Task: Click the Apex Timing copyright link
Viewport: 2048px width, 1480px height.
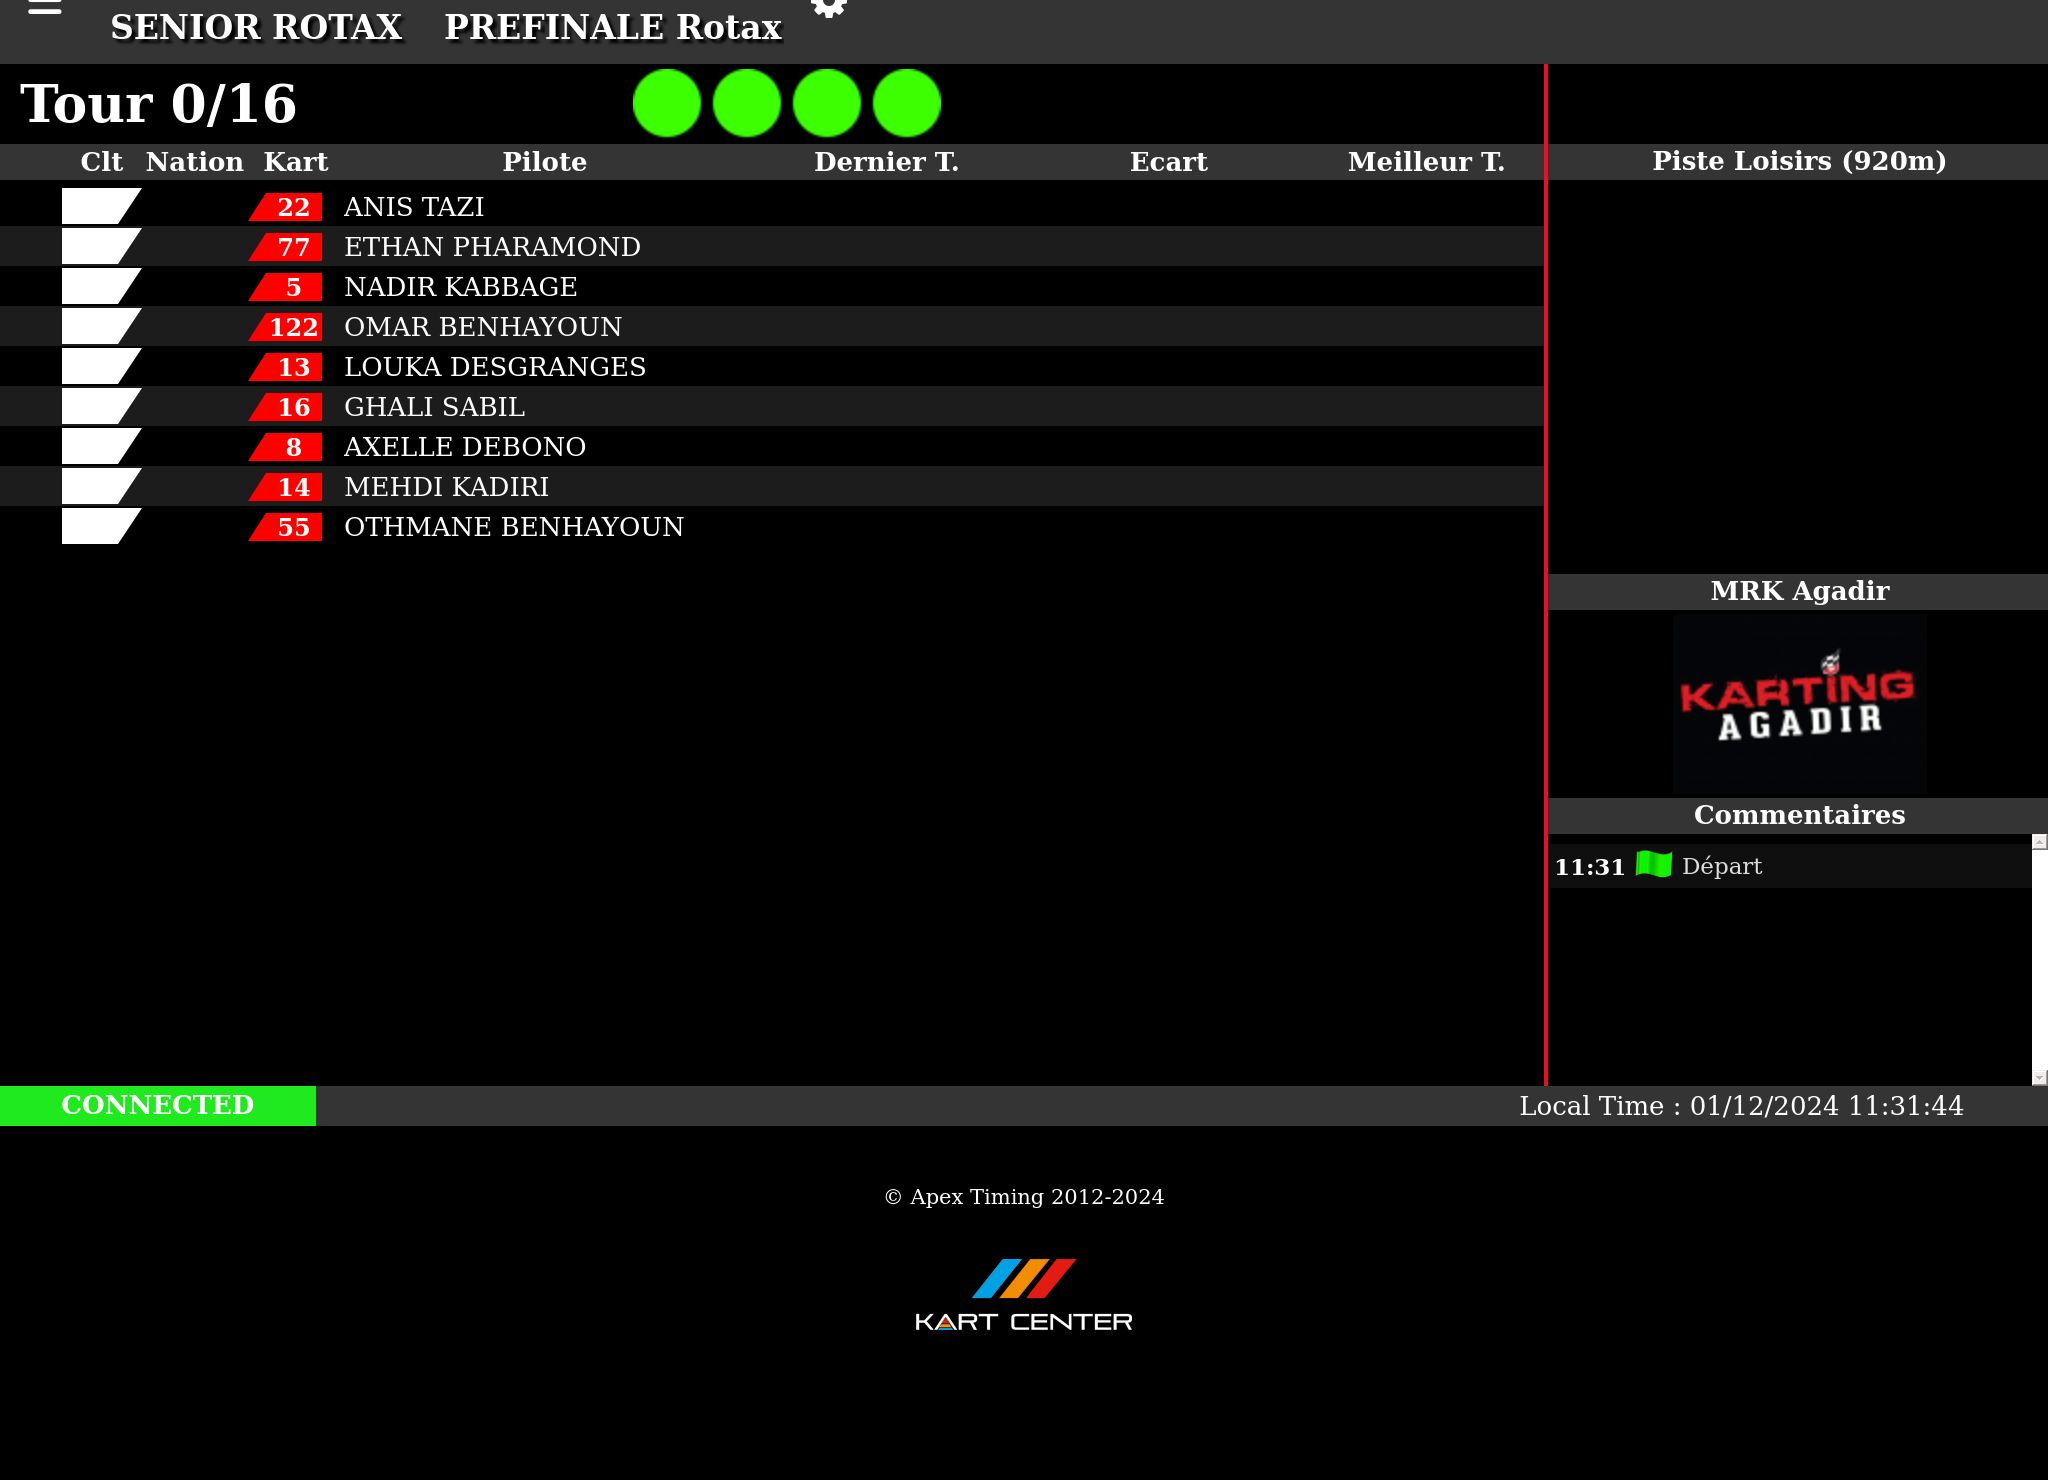Action: 1024,1197
